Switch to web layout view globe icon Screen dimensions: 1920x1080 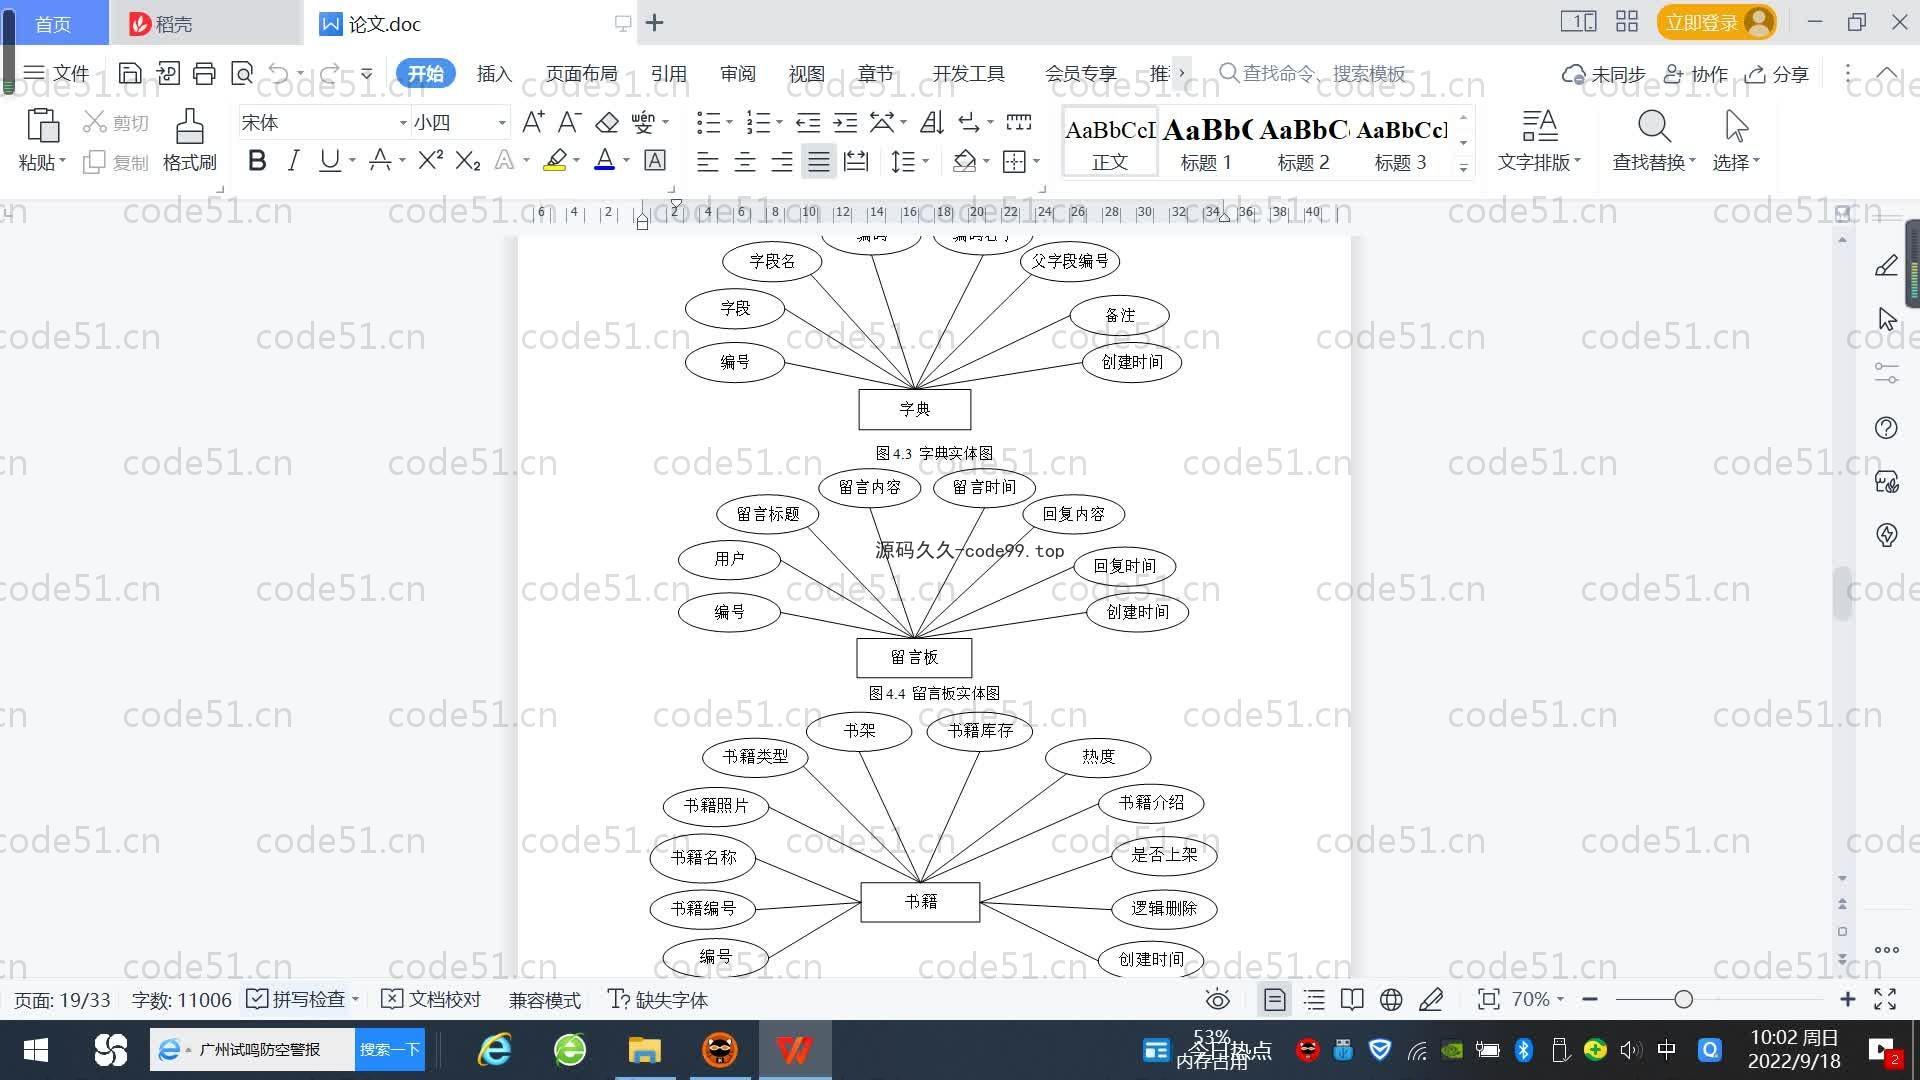click(1391, 999)
